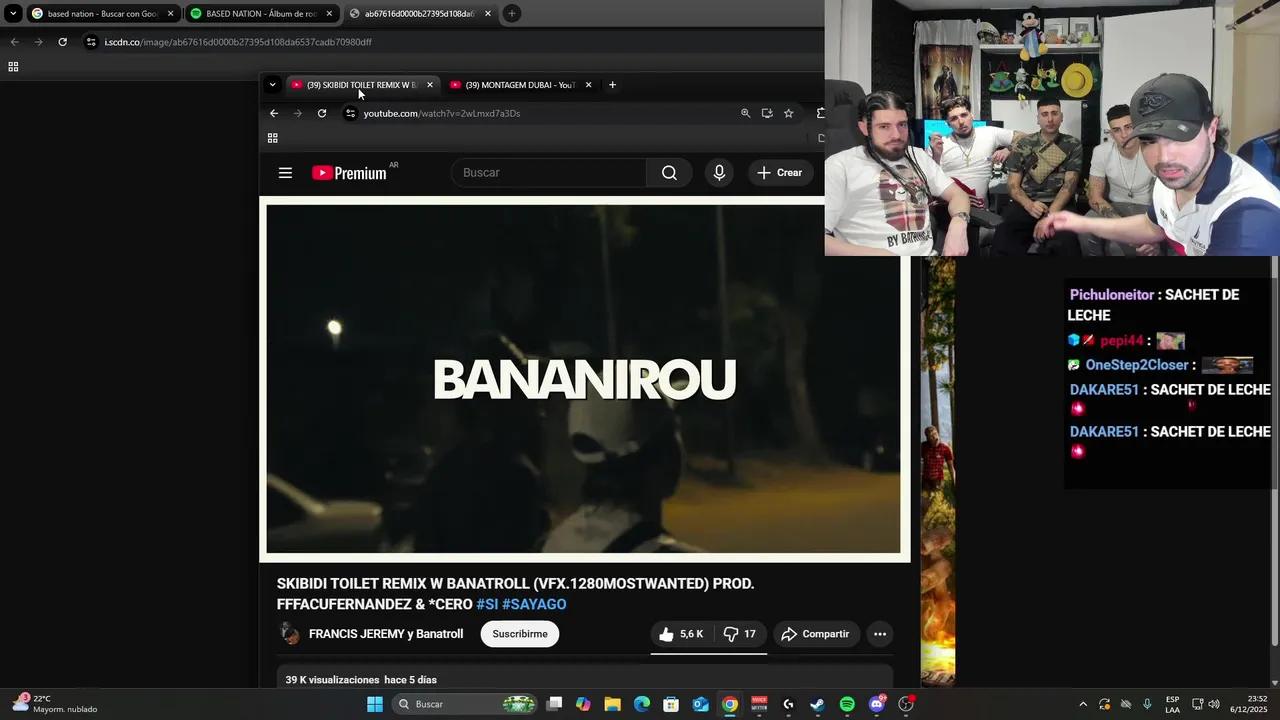Switch to Google Chrome on the taskbar
The image size is (1280, 720).
tap(730, 704)
